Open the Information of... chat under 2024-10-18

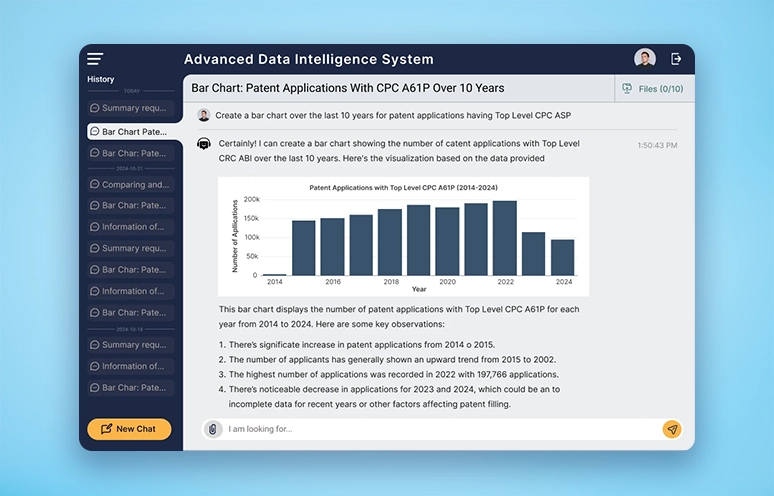pos(130,366)
